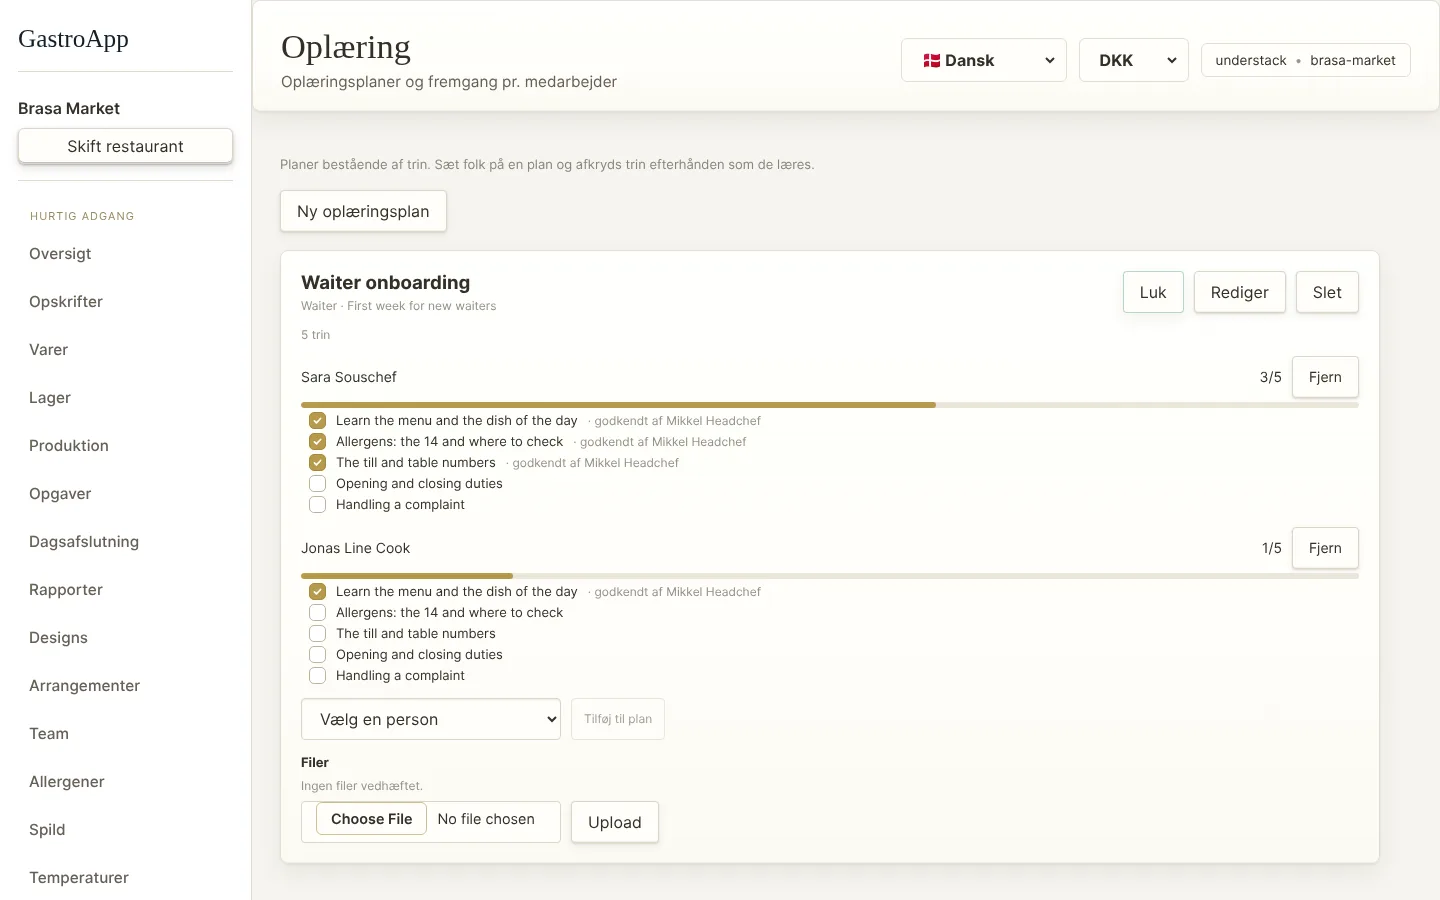The height and width of the screenshot is (900, 1440).
Task: Uncheck Jonas's 'Learn the menu' checkbox
Action: point(317,592)
